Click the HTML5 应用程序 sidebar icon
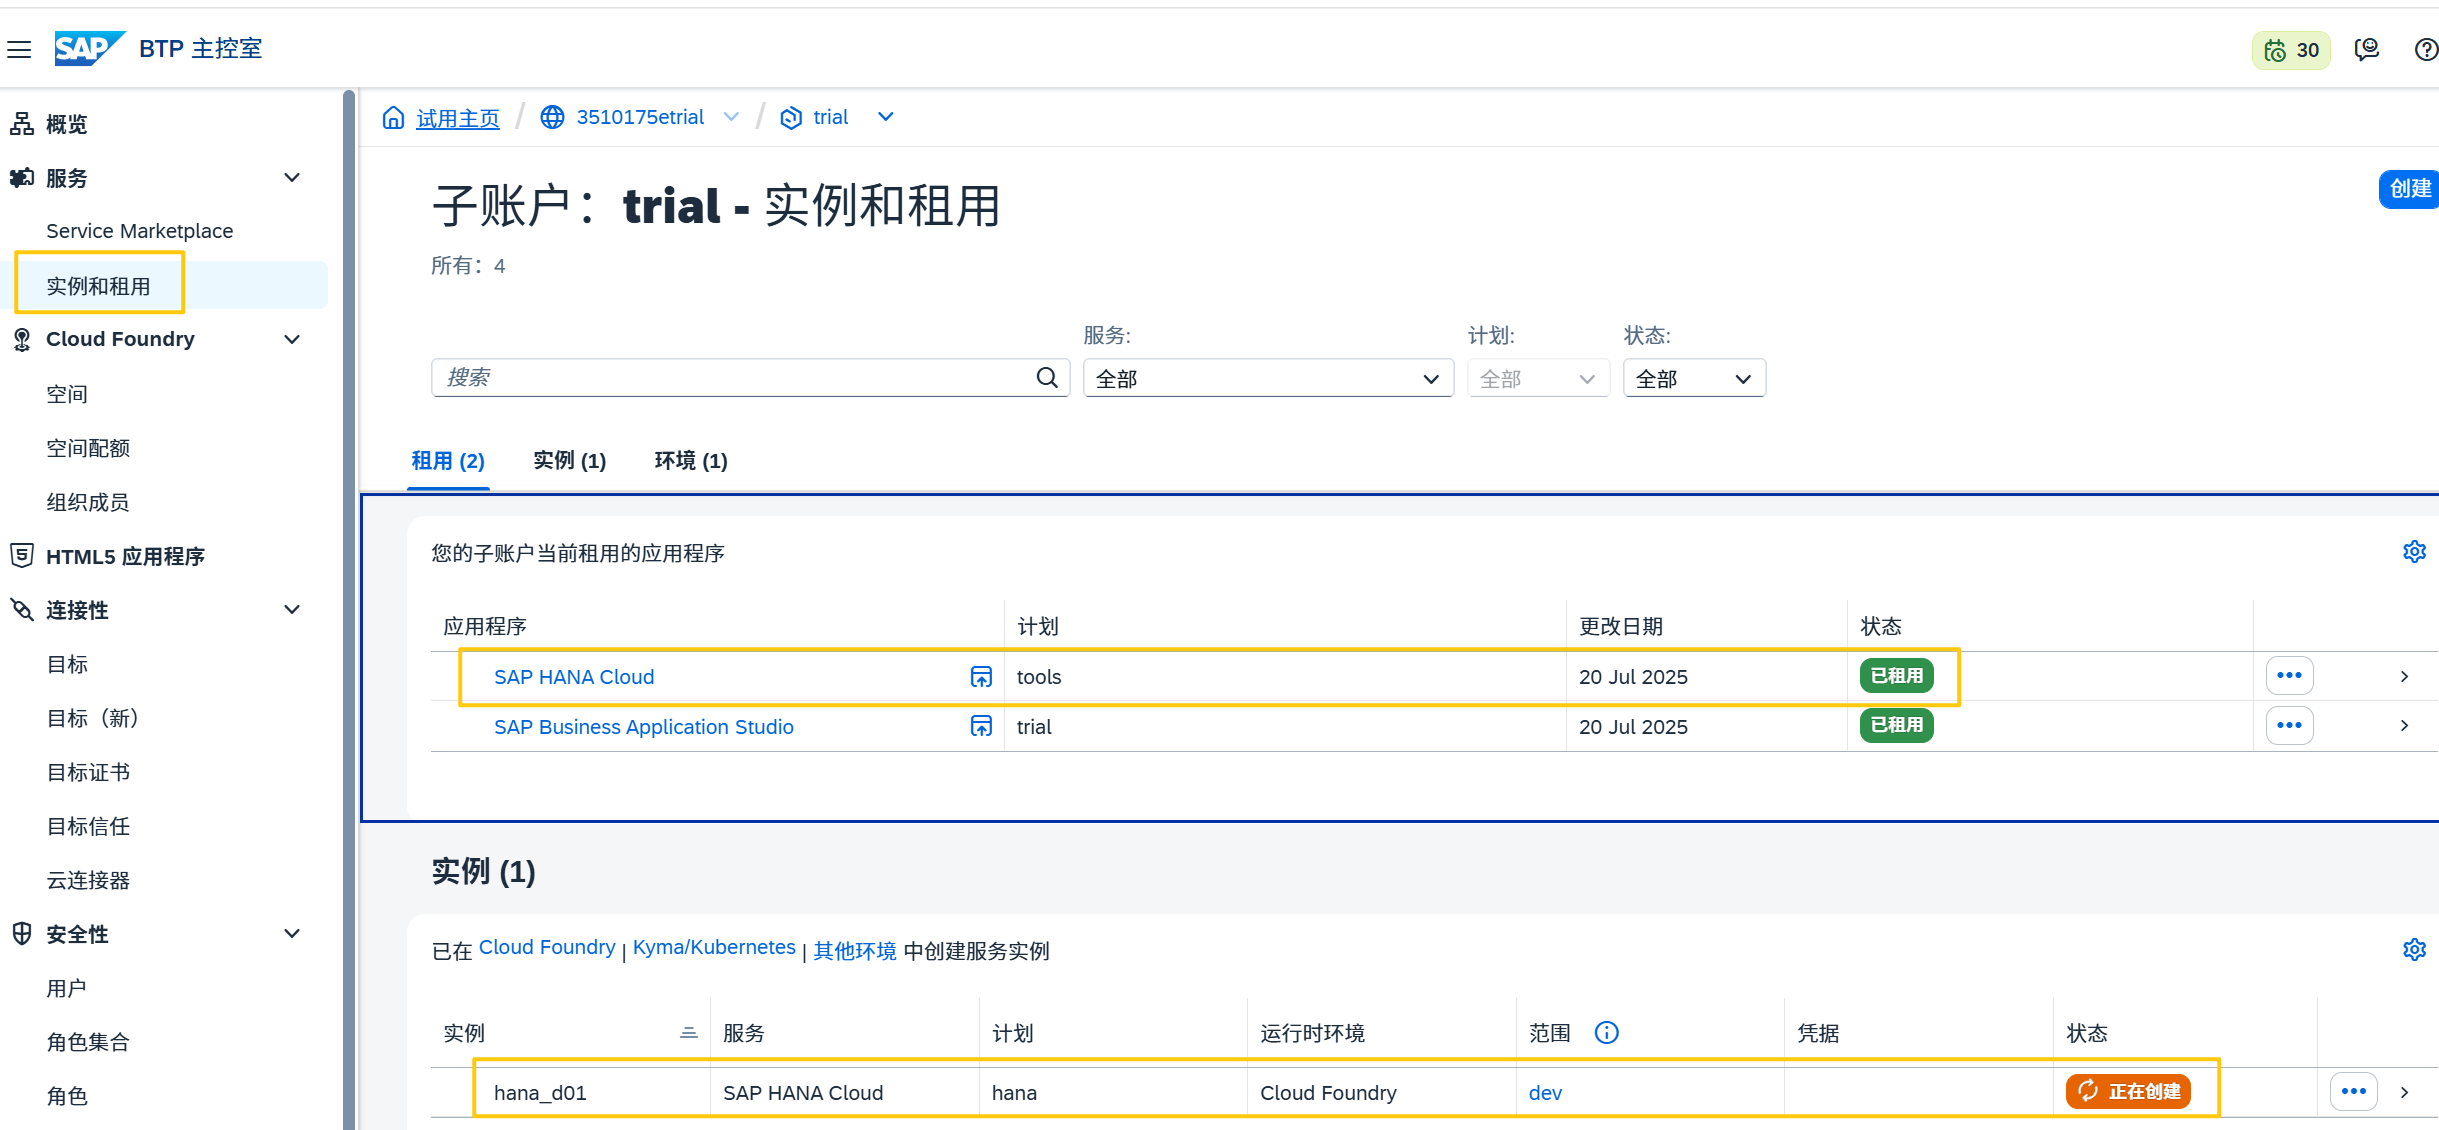Screen dimensions: 2439x1130 (x=22, y=556)
